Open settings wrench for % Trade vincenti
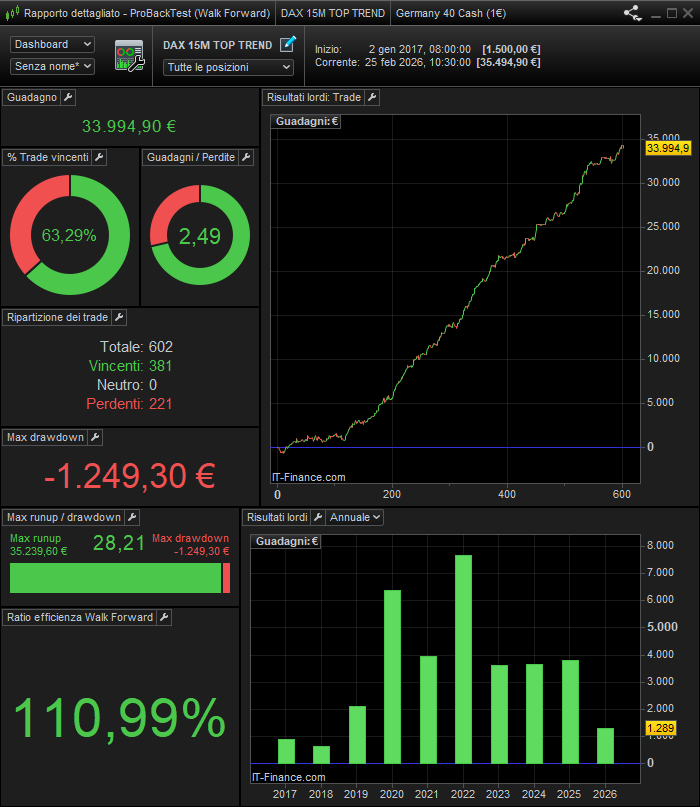Viewport: 700px width, 807px height. [99, 158]
